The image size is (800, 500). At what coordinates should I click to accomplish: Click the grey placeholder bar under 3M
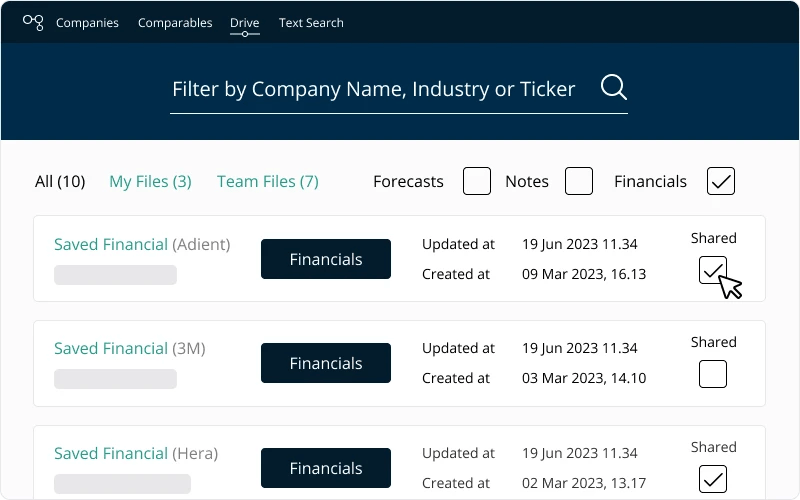(115, 379)
